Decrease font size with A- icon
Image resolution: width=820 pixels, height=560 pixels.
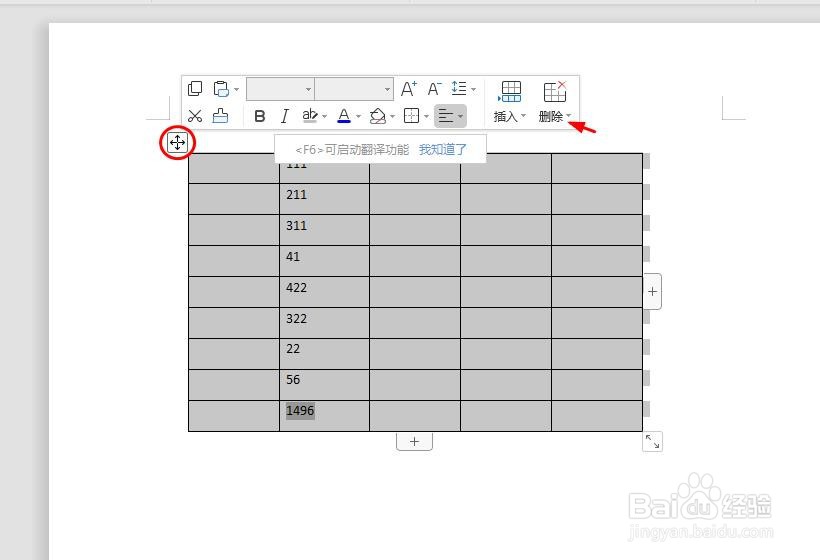(434, 89)
